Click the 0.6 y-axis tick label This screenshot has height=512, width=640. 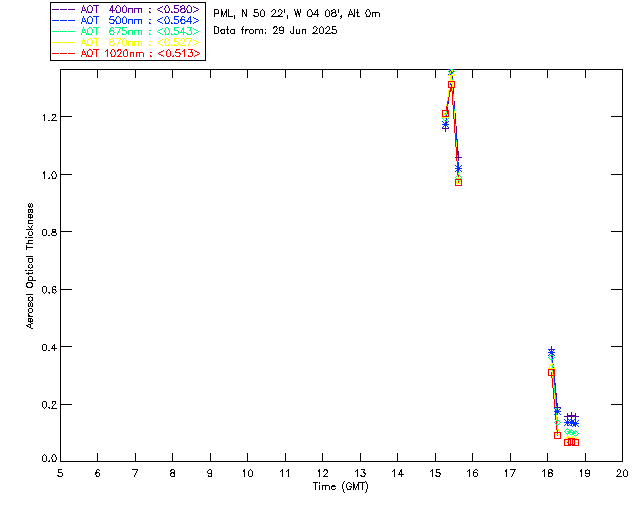[49, 290]
